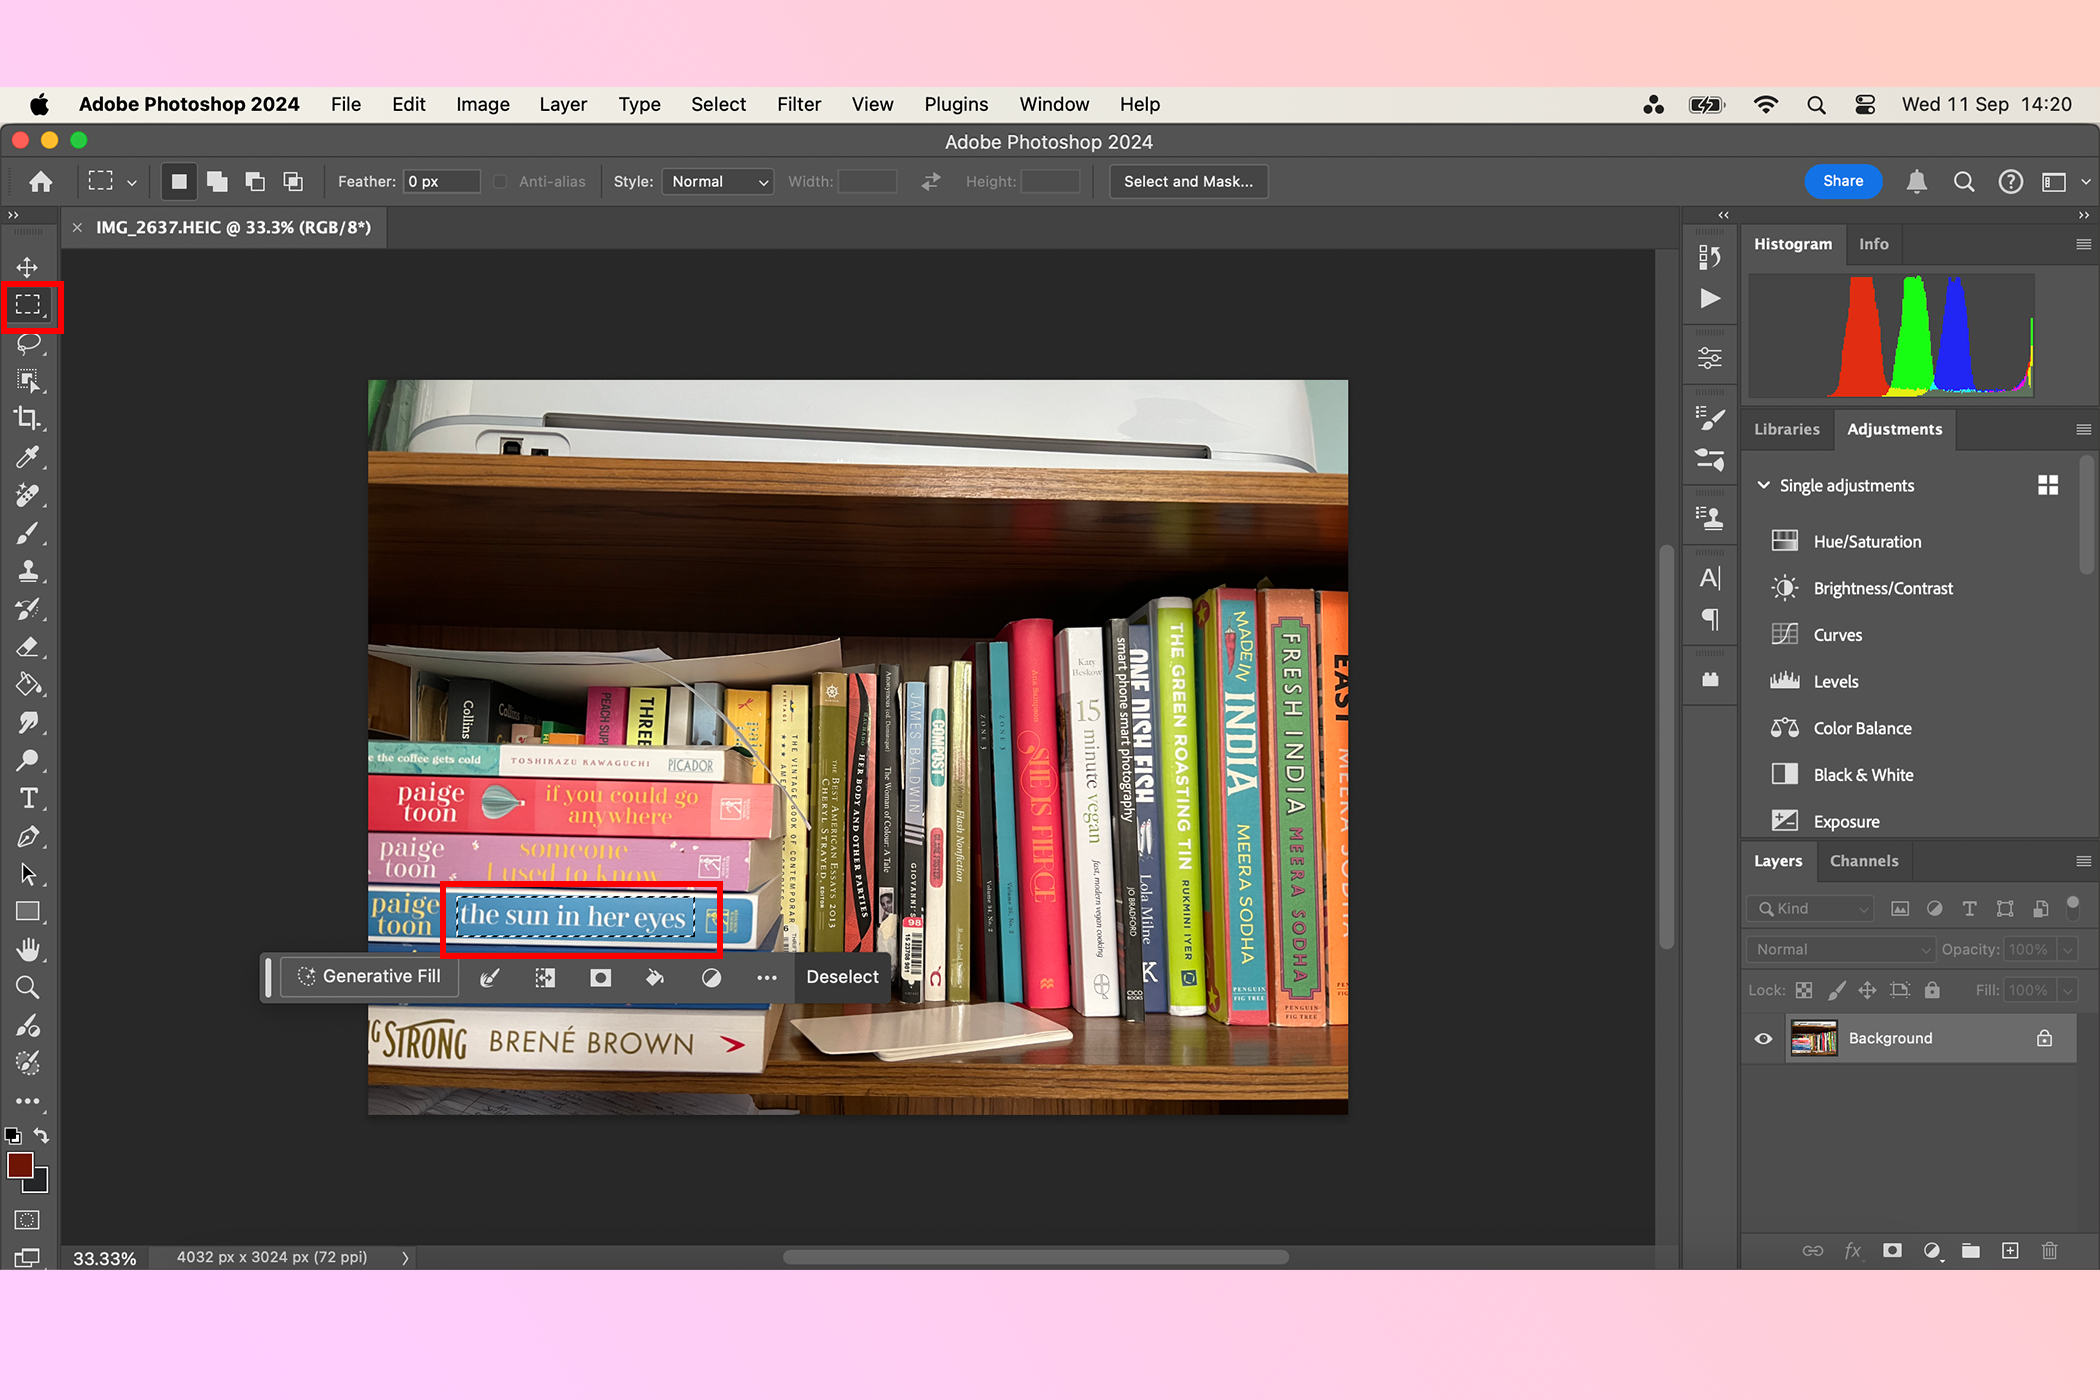Image resolution: width=2100 pixels, height=1400 pixels.
Task: Open Select and Mask
Action: point(1188,181)
